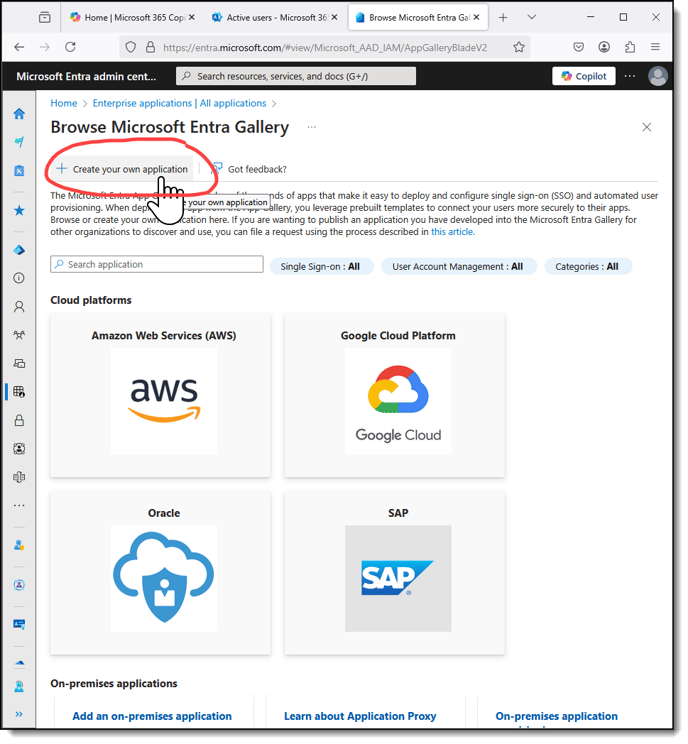Go back with browser back arrow
This screenshot has width=688, height=744.
(19, 47)
